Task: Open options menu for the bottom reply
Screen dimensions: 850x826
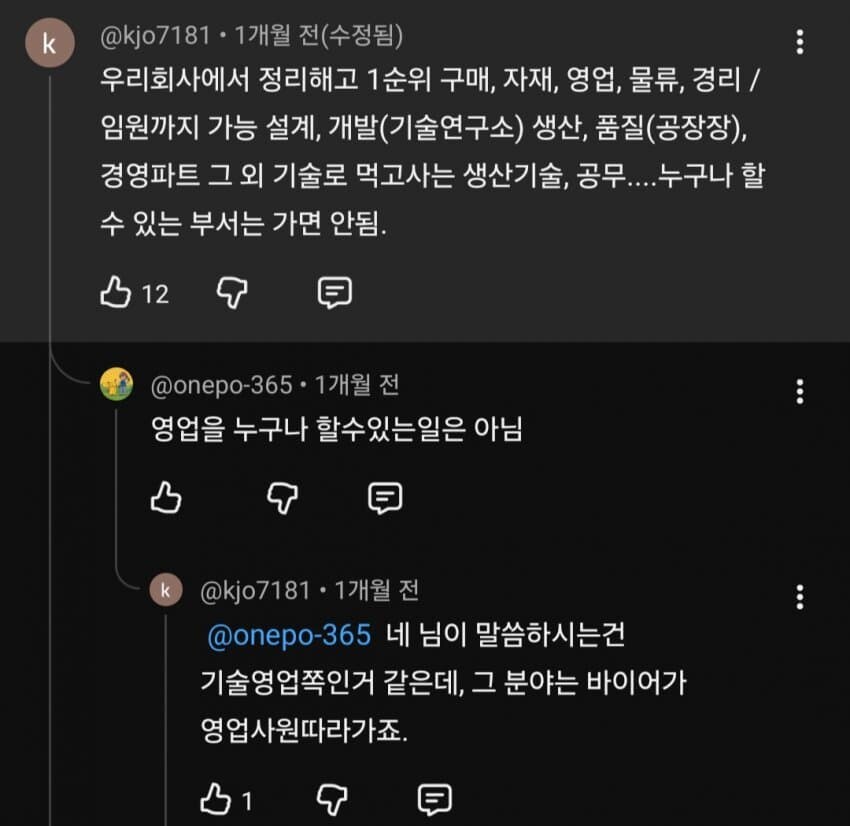Action: [799, 597]
